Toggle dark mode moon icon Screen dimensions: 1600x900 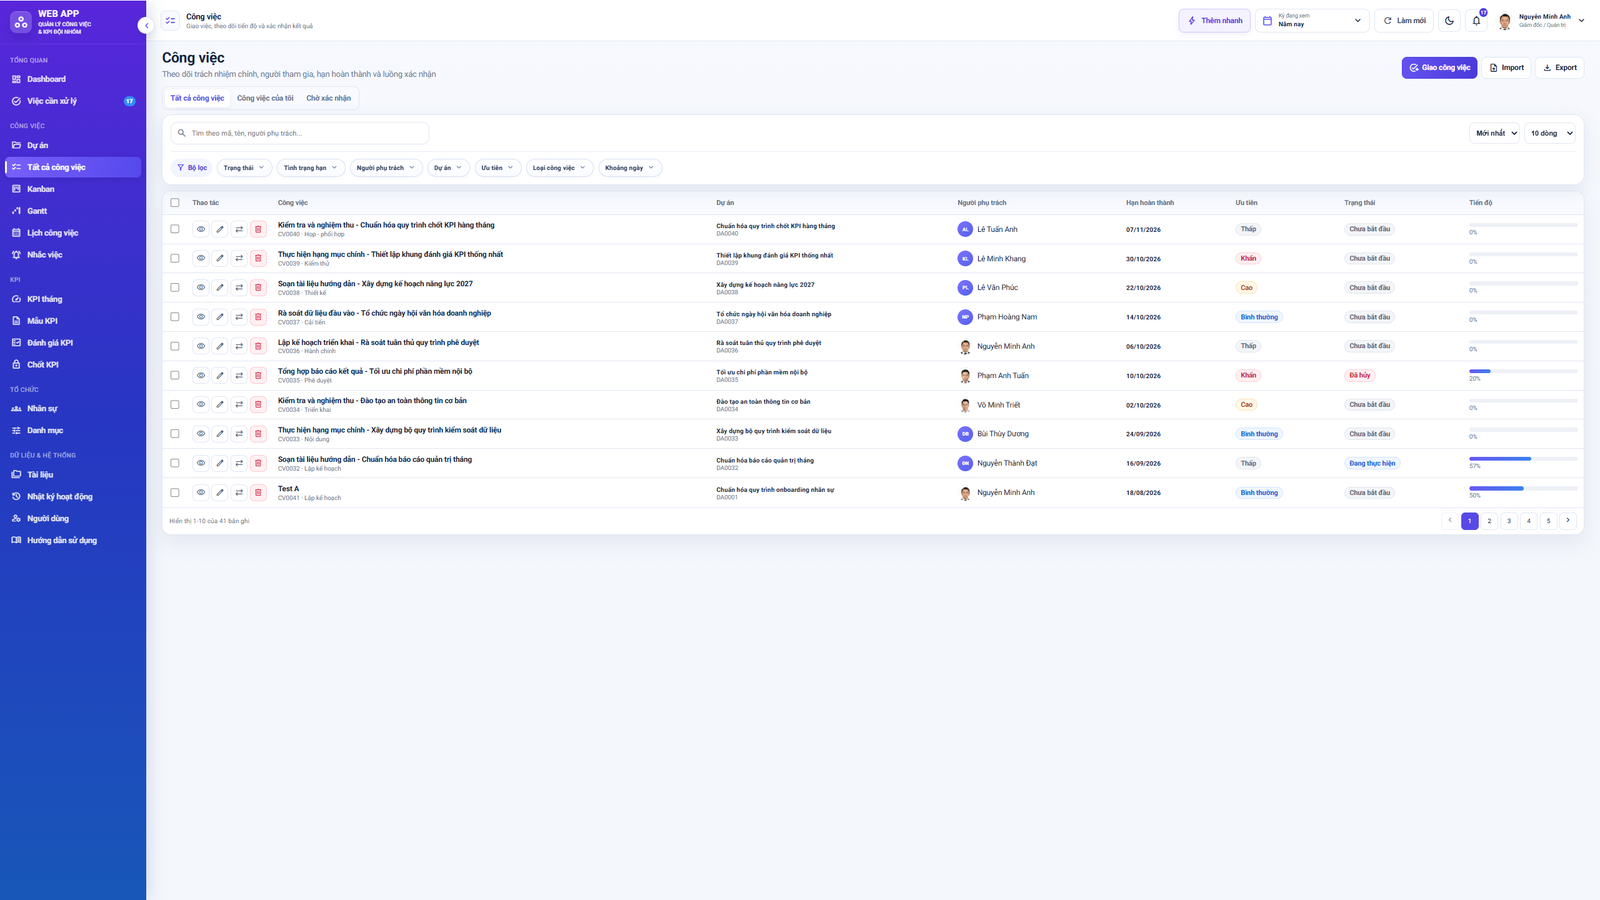tap(1449, 20)
